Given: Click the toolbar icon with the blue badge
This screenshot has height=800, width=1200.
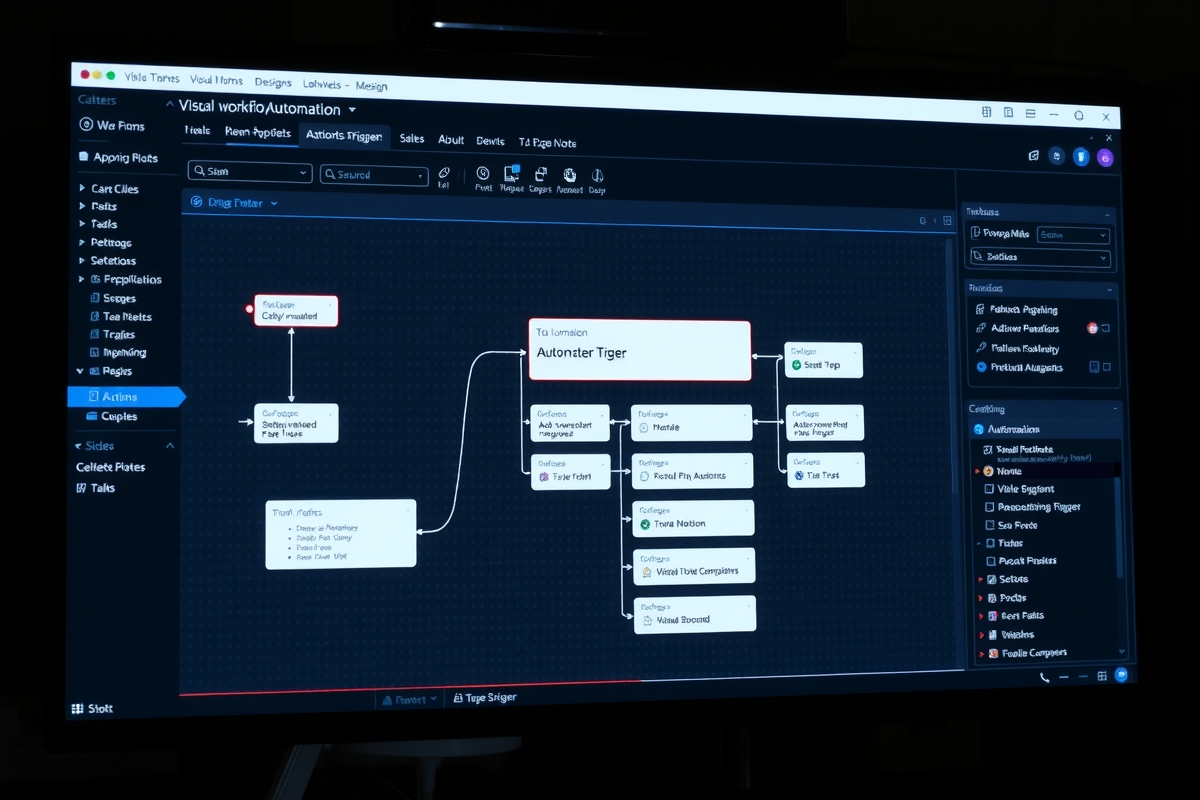Looking at the screenshot, I should click(511, 173).
